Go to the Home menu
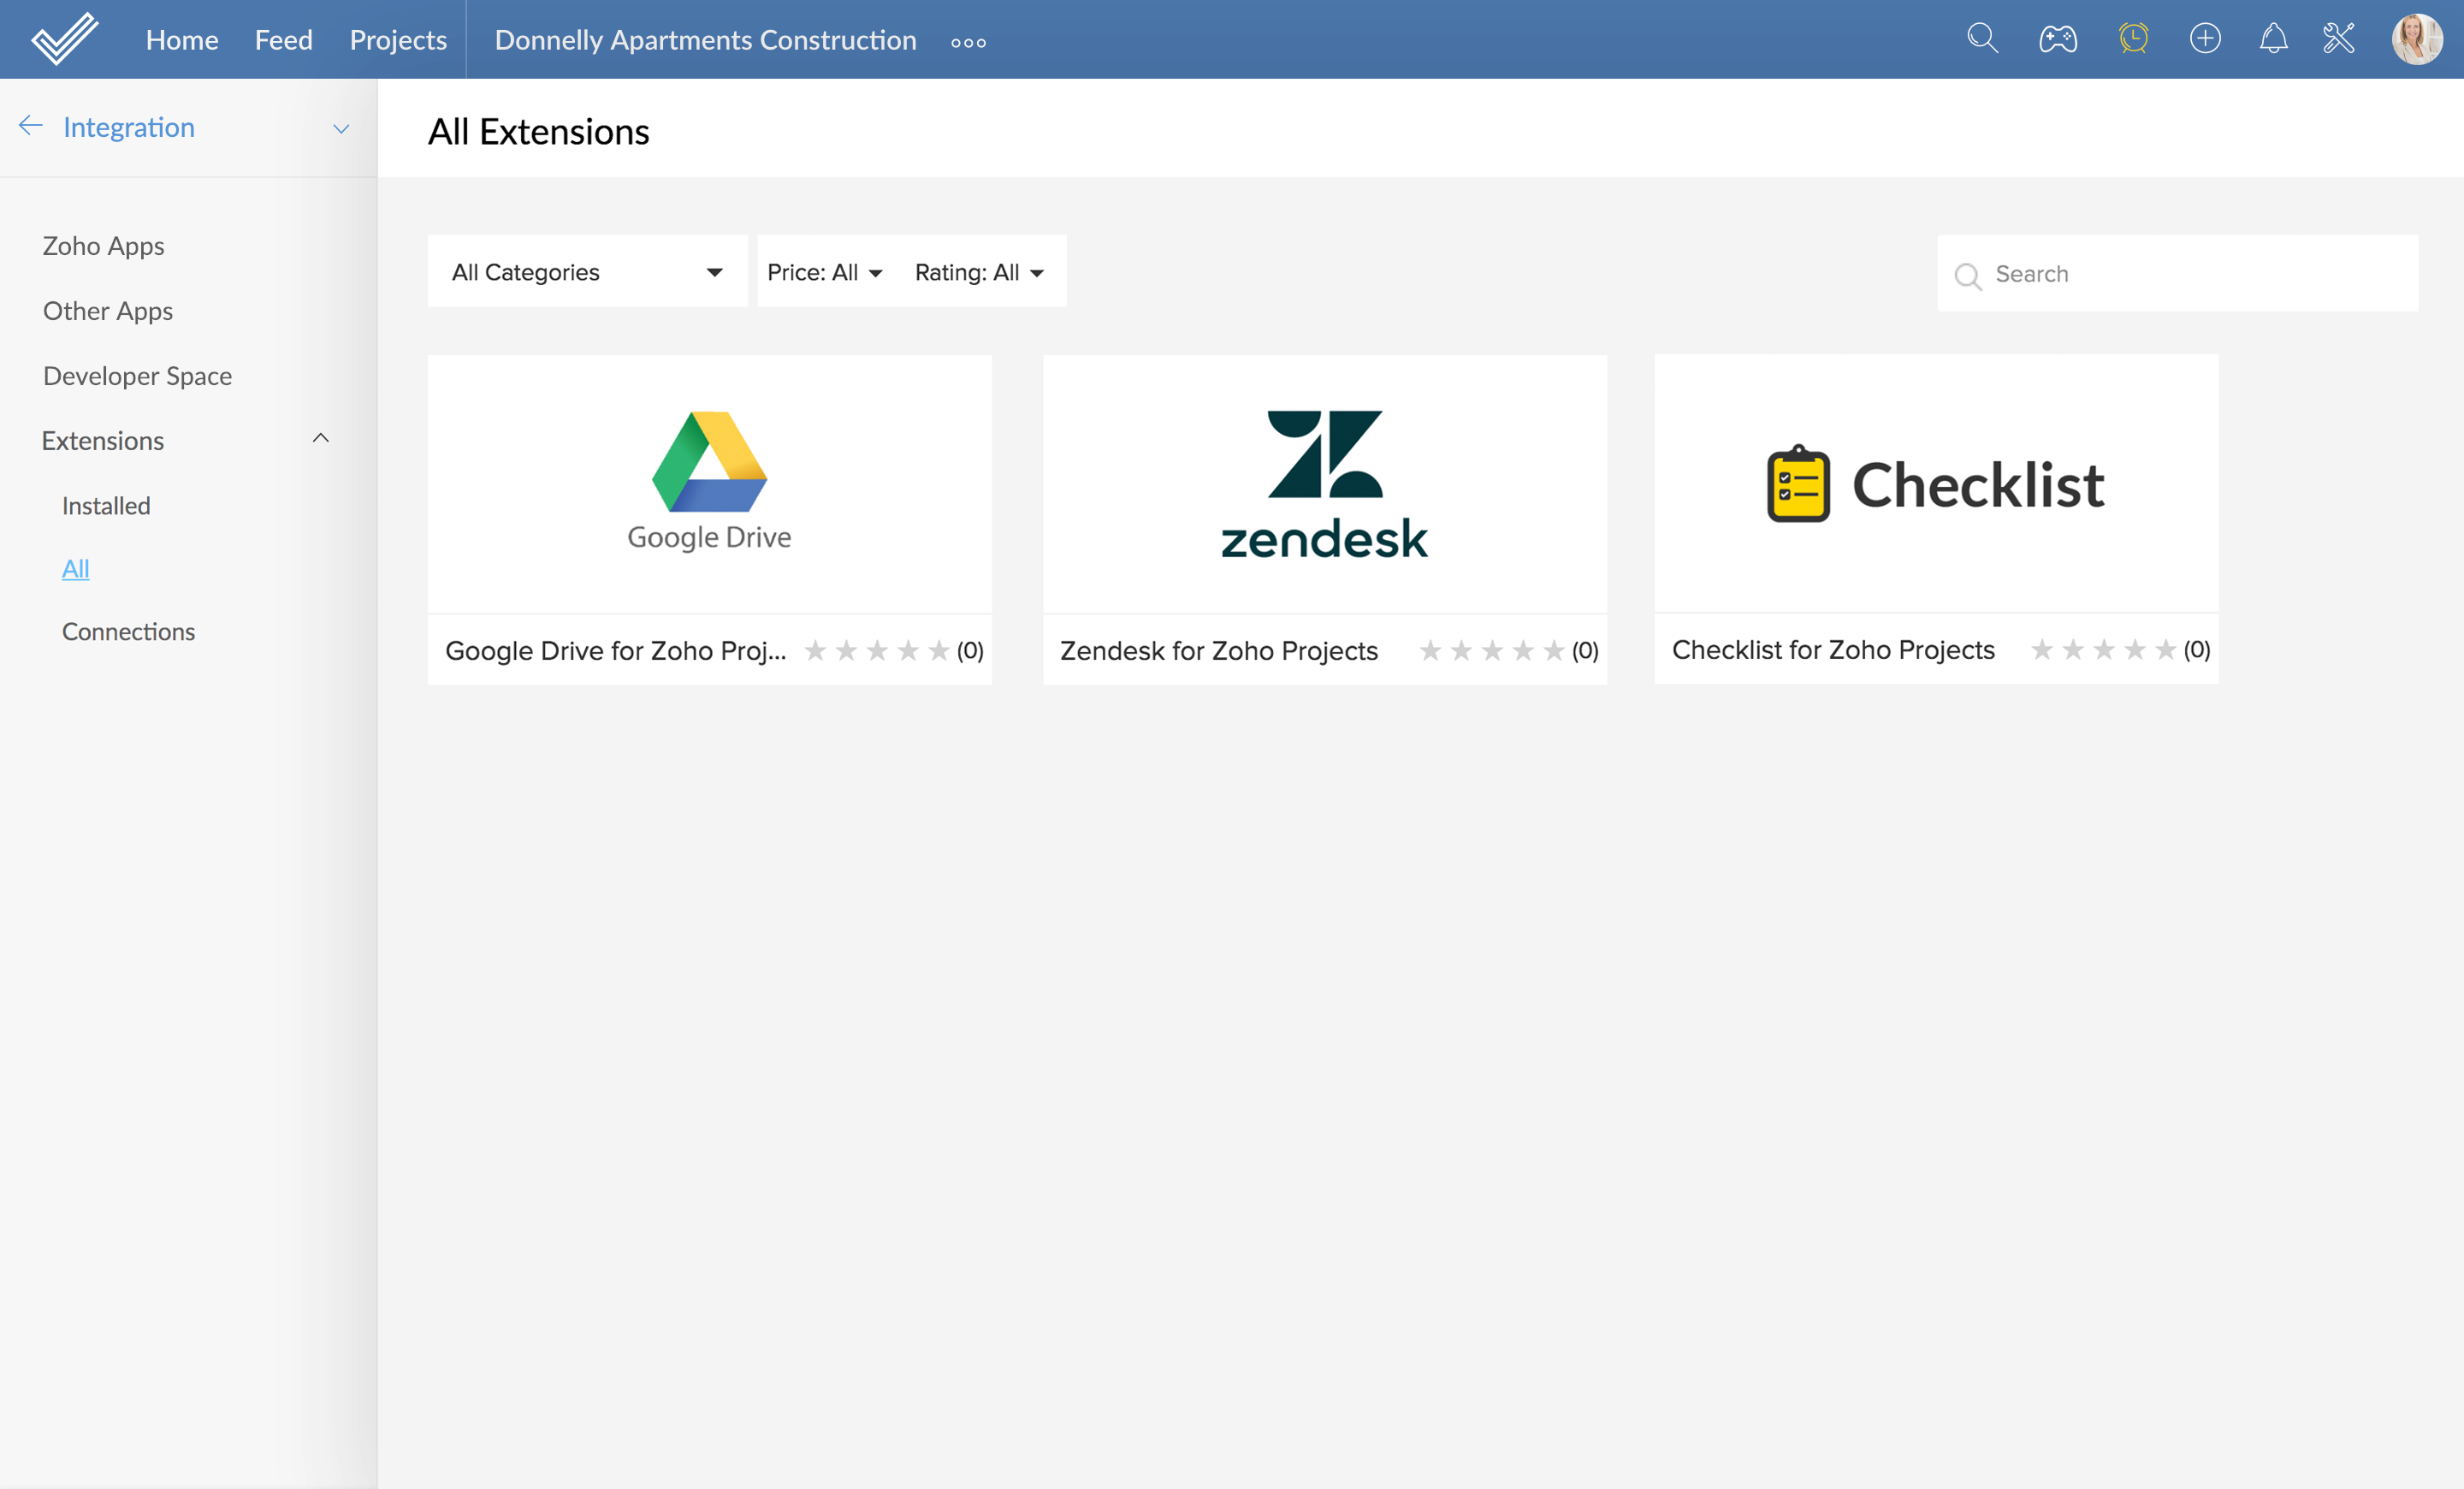The width and height of the screenshot is (2464, 1489). 182,40
